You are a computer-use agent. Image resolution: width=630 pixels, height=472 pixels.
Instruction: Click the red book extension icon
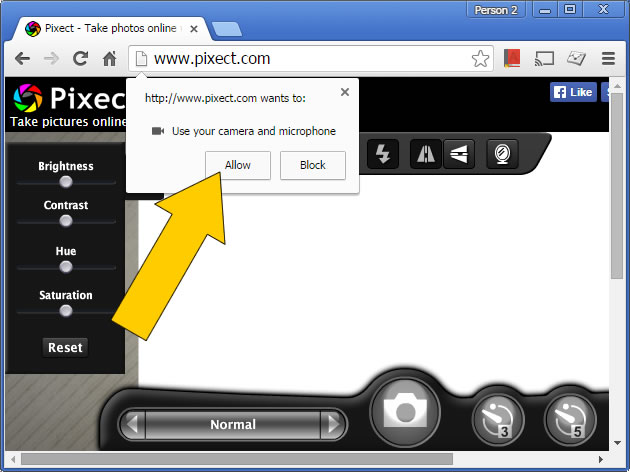pyautogui.click(x=512, y=59)
